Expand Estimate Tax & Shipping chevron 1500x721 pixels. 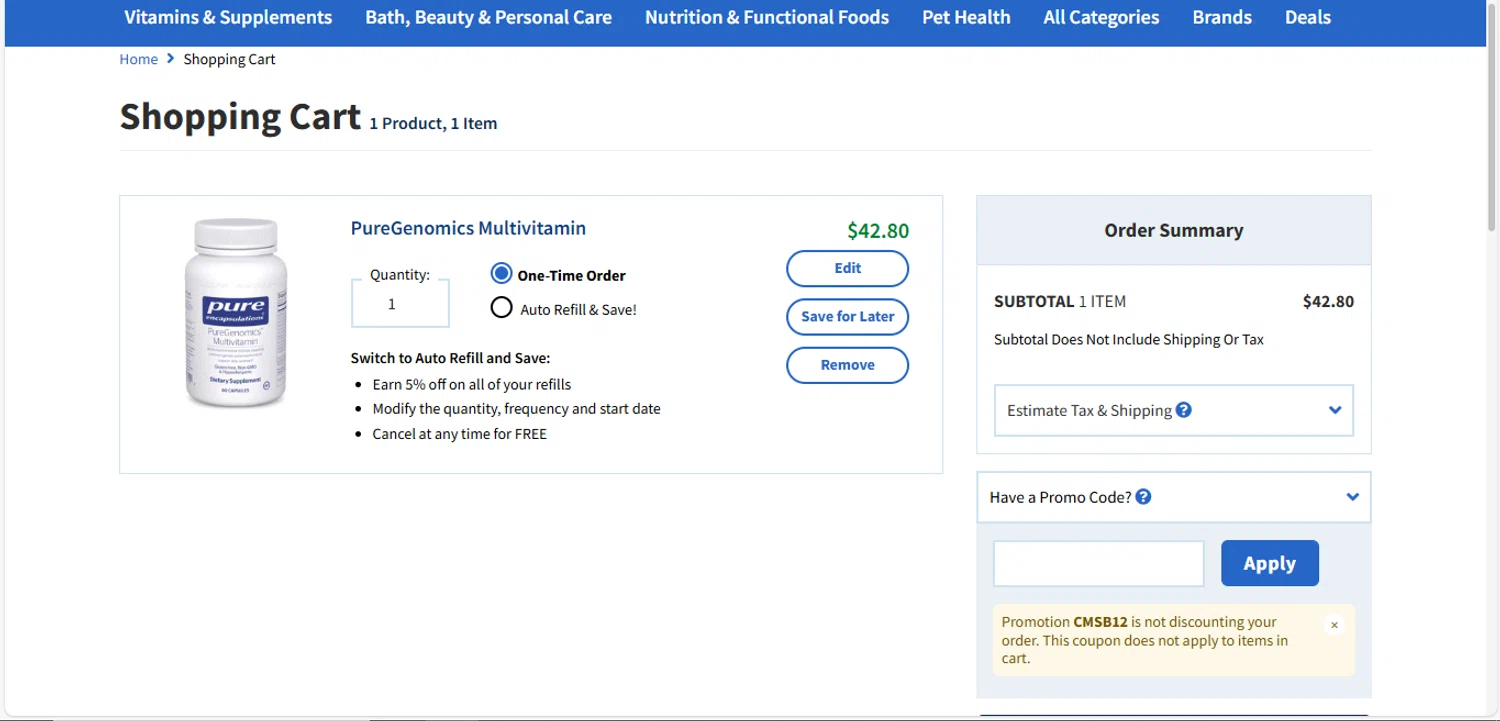(1335, 410)
